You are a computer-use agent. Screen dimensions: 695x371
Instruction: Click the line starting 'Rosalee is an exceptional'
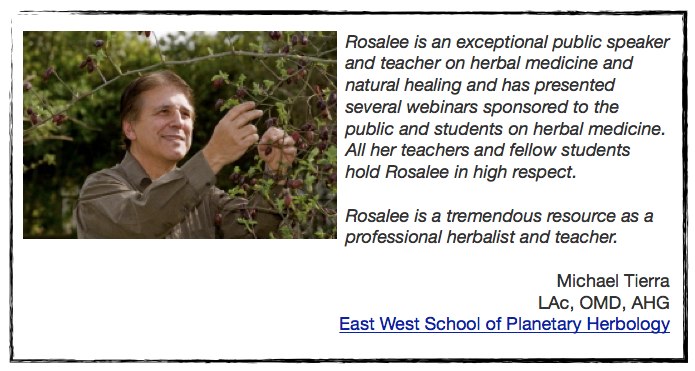click(x=507, y=42)
